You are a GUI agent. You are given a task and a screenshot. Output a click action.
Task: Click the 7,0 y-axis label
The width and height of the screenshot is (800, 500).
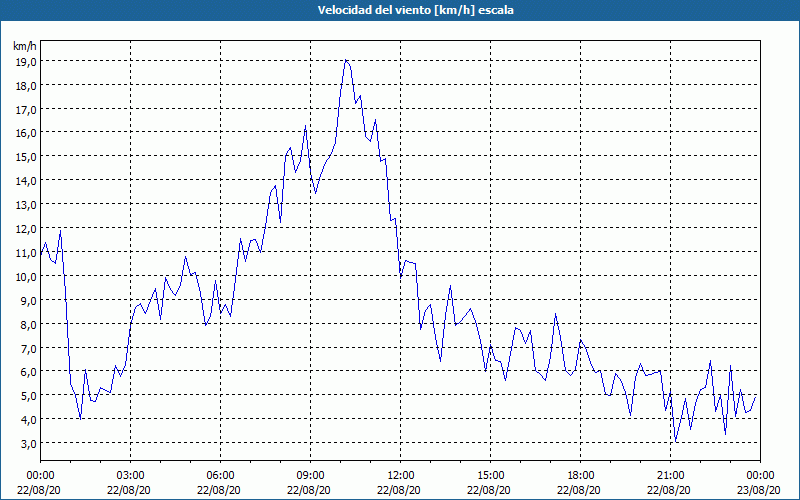(25, 347)
